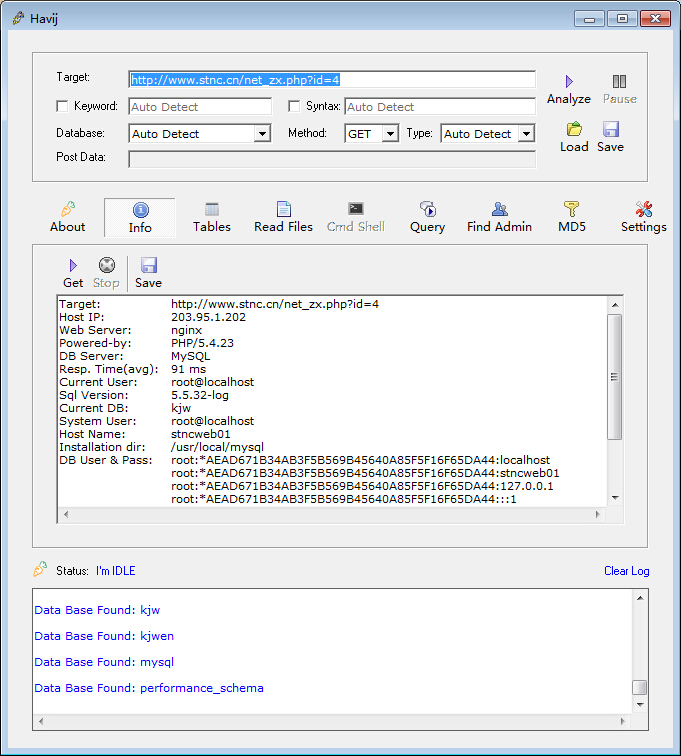Expand the Method GET dropdown

tap(390, 134)
